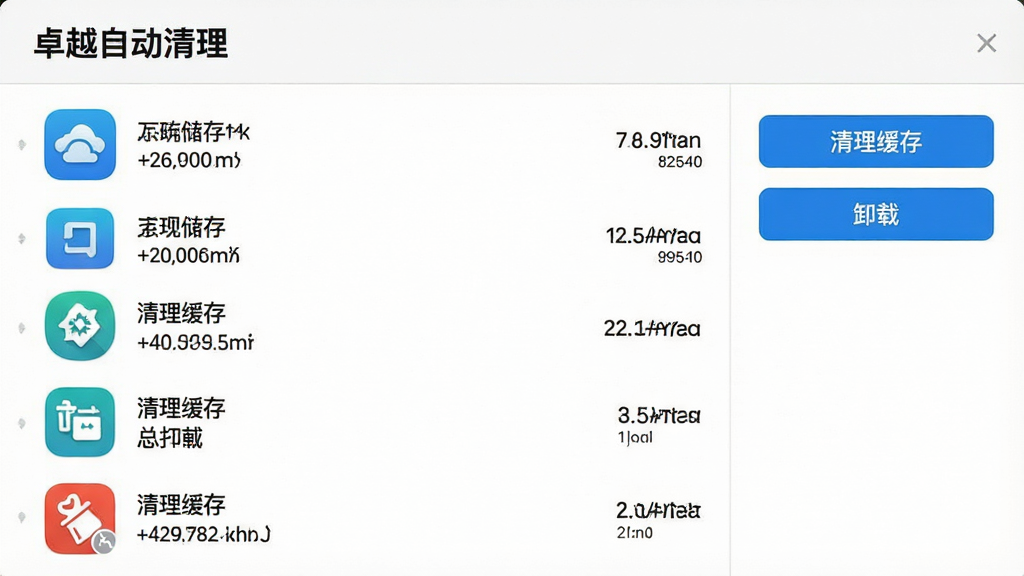Viewport: 1024px width, 576px height.
Task: Close the 卓越自动清理 dialog
Action: tap(986, 43)
